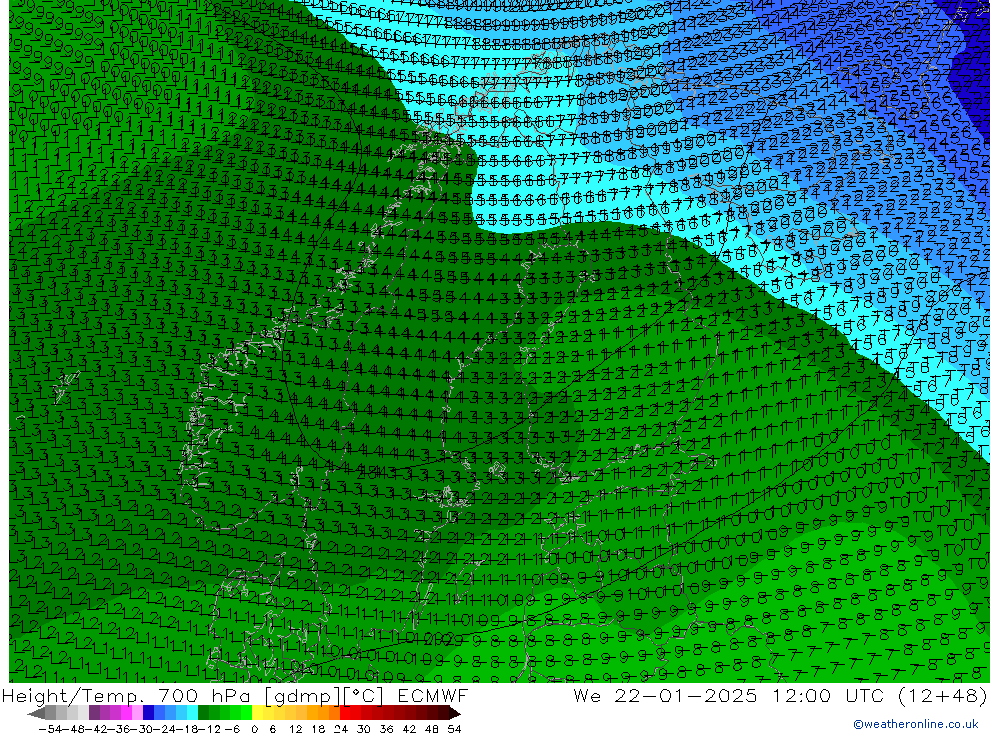Click the '54' colorbar scale label at the right end
Viewport: 1000px width, 733px height.
454,729
